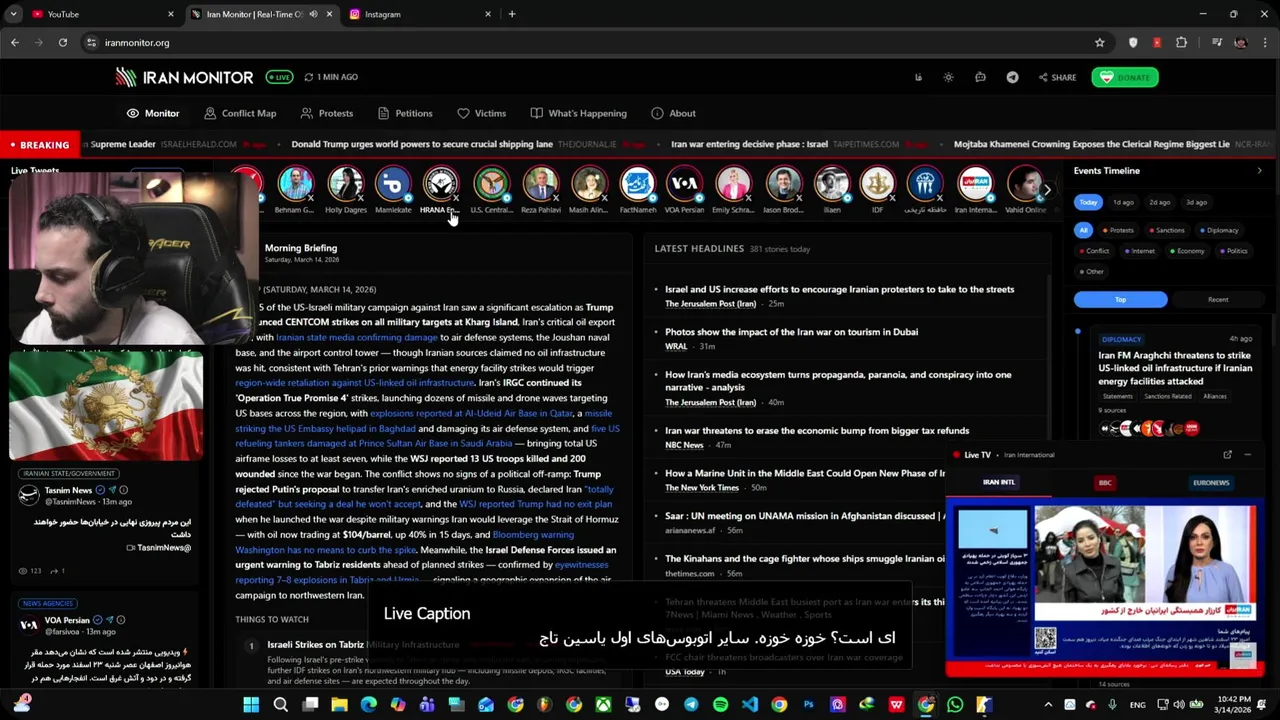
Task: Open WhatsApp from the taskbar
Action: click(x=955, y=705)
